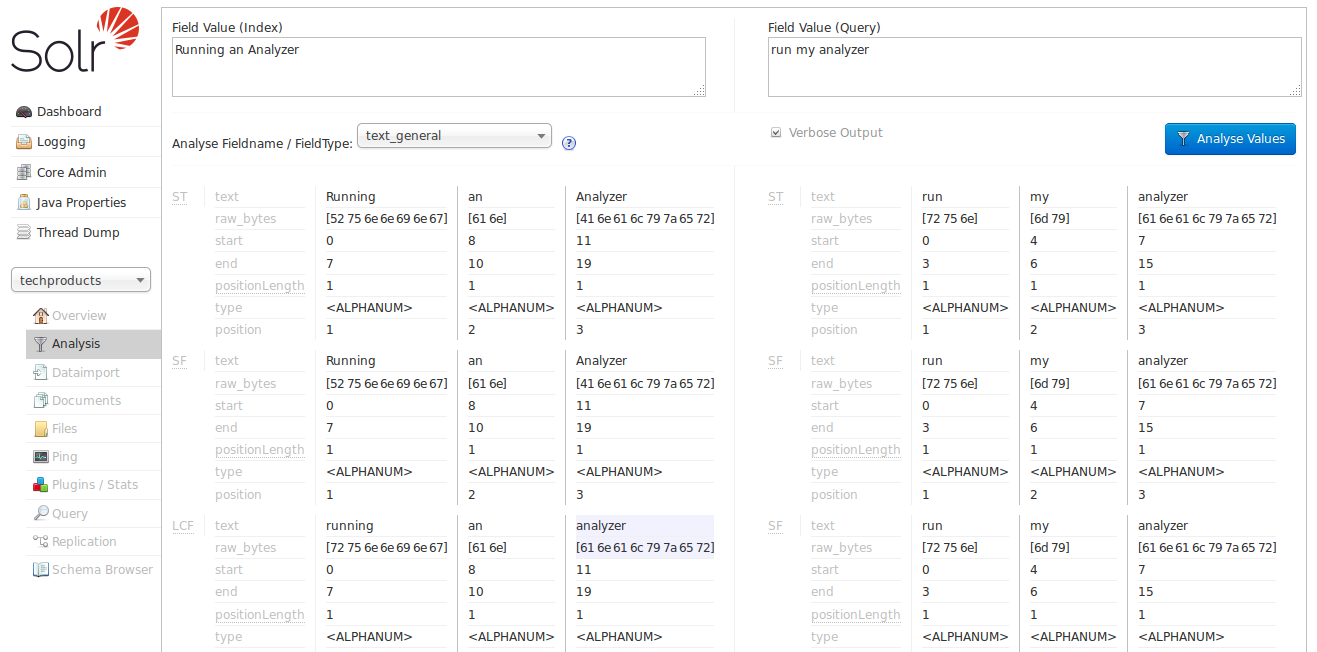Click the Documents link in sidebar
The width and height of the screenshot is (1317, 652).
(86, 401)
